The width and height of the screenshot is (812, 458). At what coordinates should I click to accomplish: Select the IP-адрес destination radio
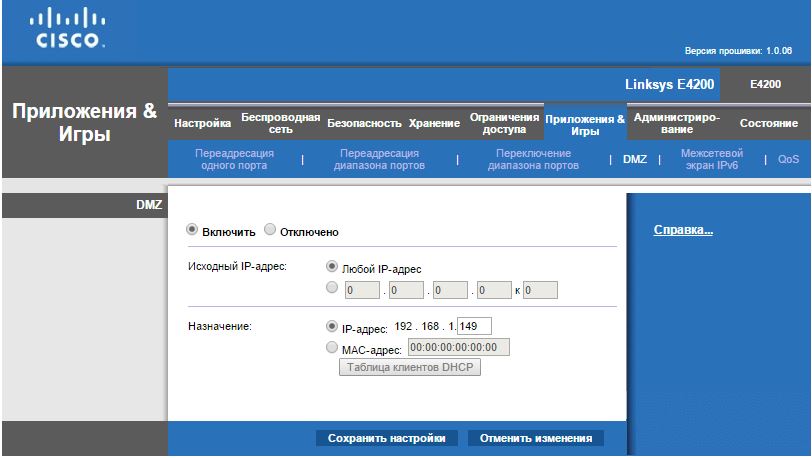(x=332, y=326)
